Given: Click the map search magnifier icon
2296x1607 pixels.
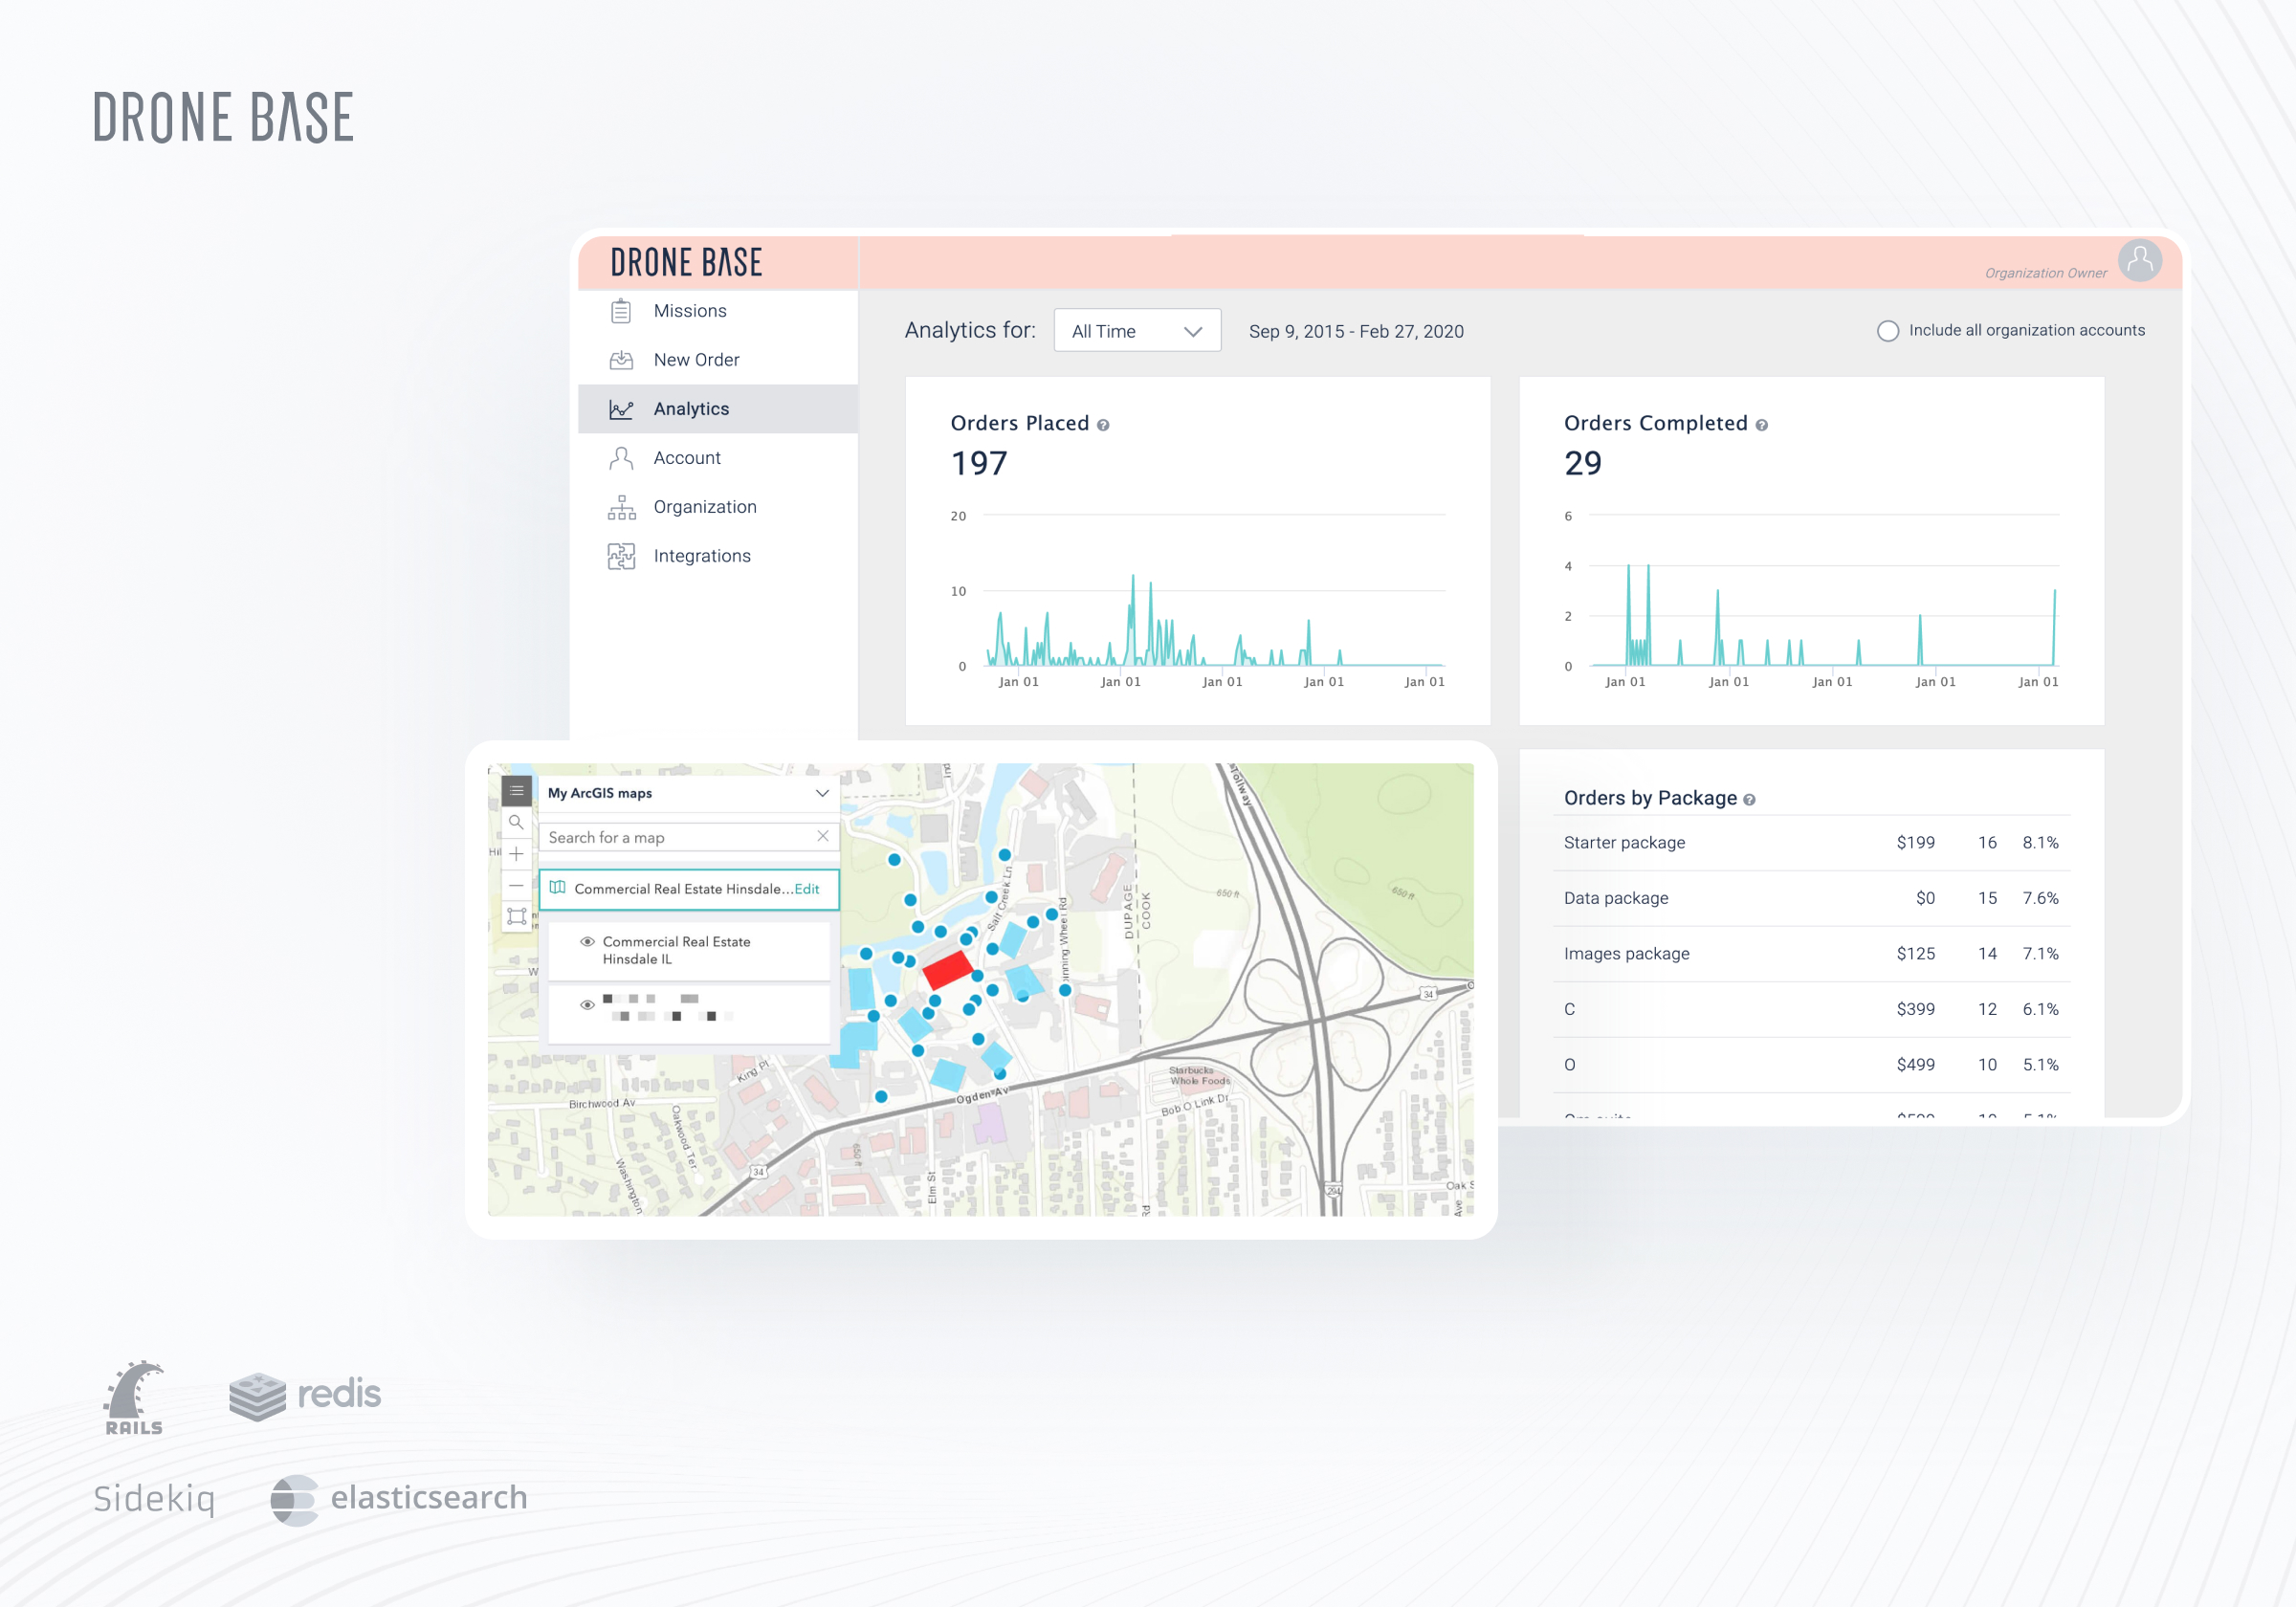Looking at the screenshot, I should 516,822.
